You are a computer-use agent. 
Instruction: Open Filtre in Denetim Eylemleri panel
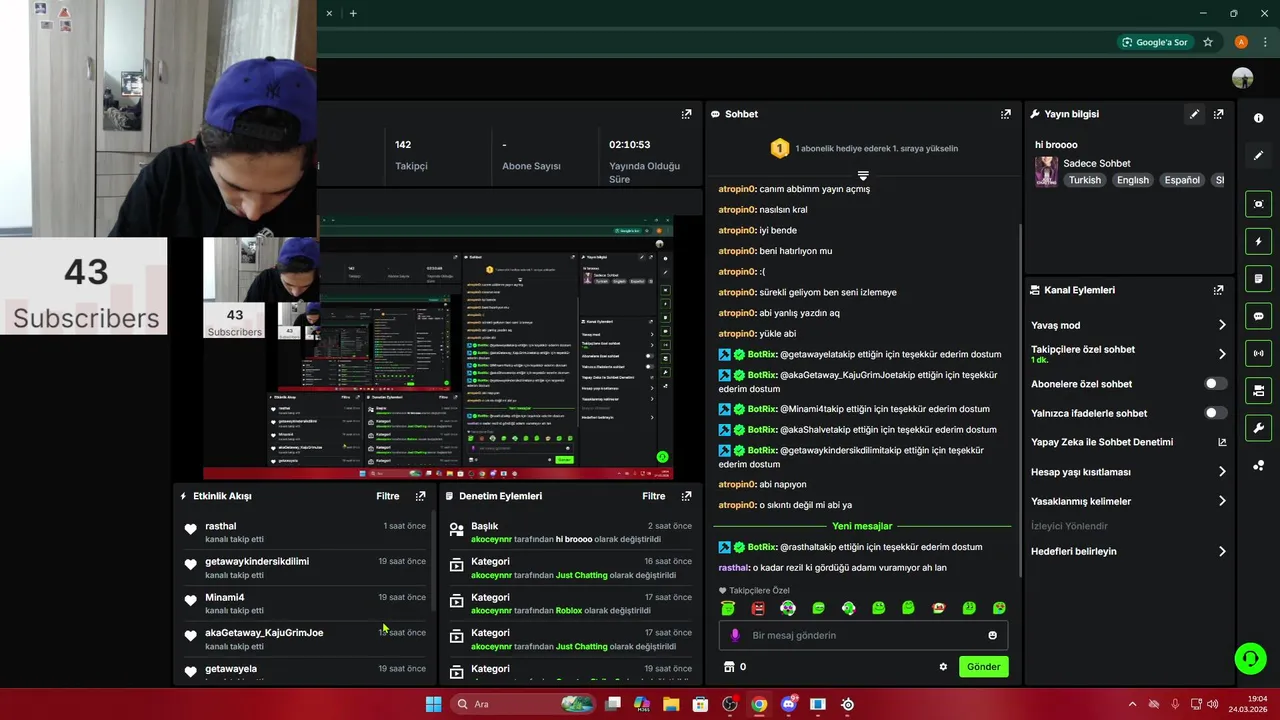[x=653, y=496]
